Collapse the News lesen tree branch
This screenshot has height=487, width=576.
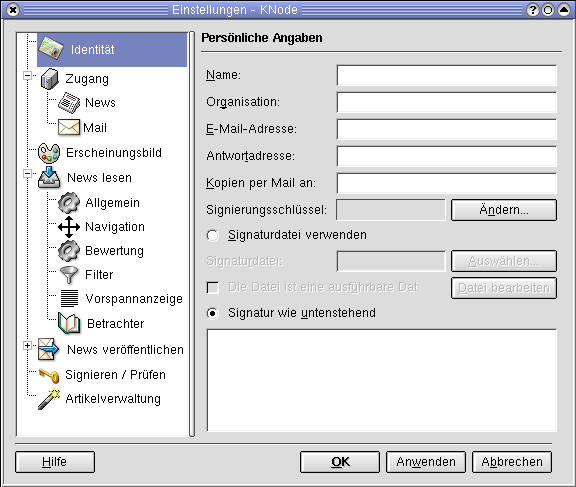pyautogui.click(x=28, y=173)
